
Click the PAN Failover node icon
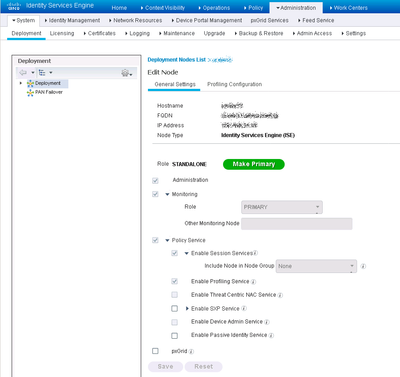pos(30,92)
